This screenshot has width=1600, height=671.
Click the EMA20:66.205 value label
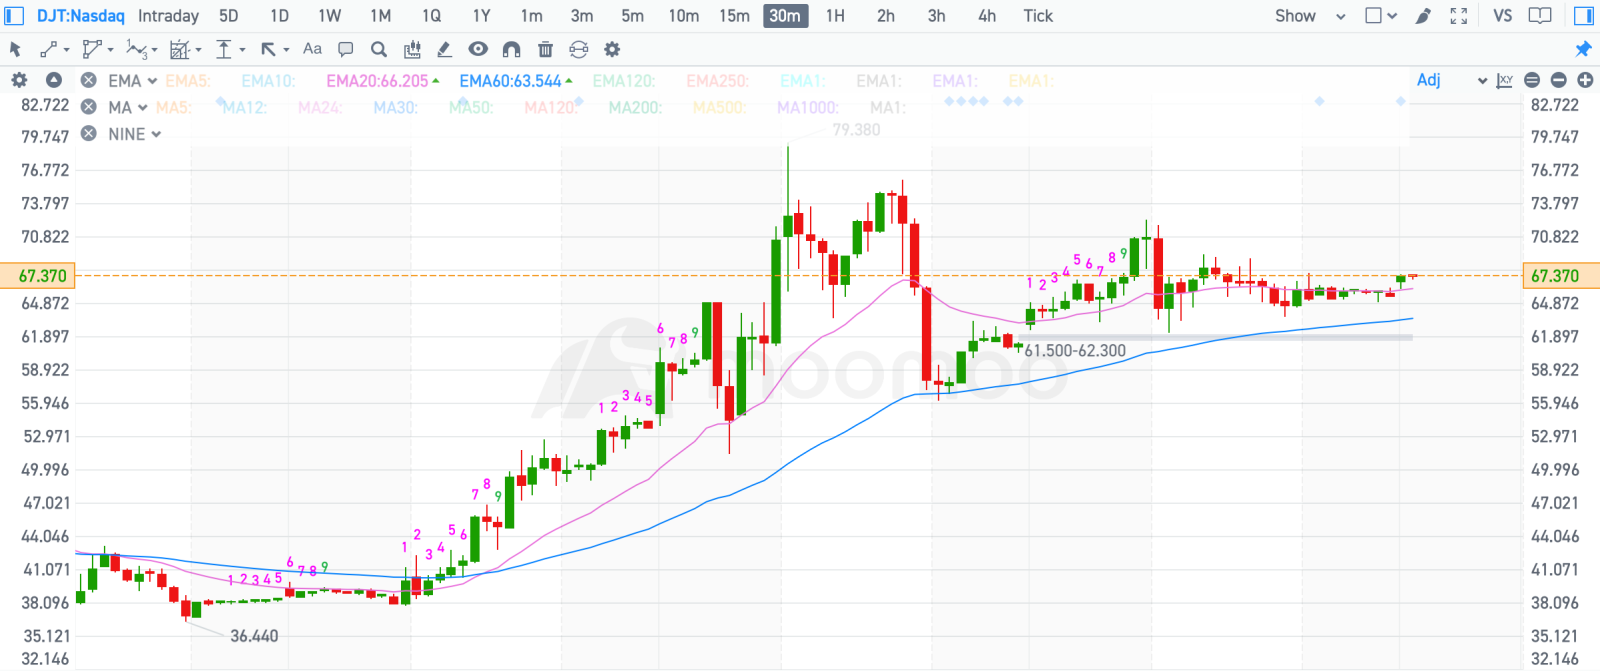(377, 81)
